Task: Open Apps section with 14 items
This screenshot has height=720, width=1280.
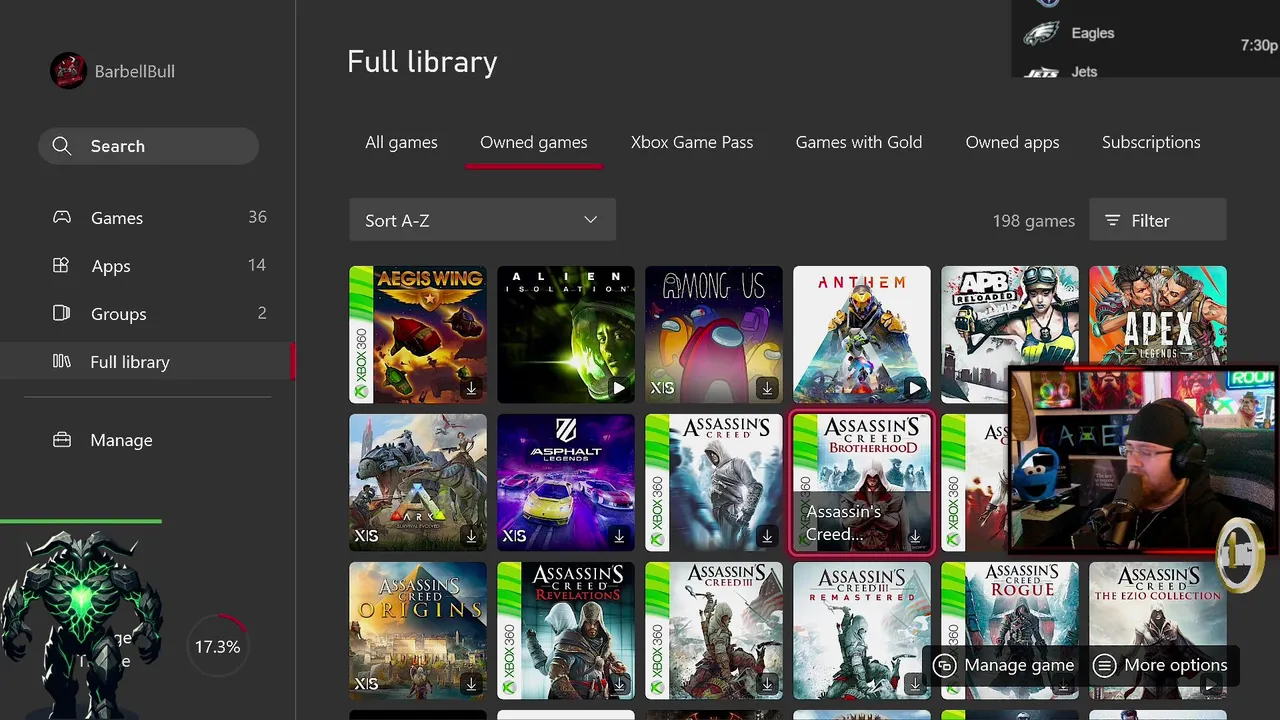Action: (147, 266)
